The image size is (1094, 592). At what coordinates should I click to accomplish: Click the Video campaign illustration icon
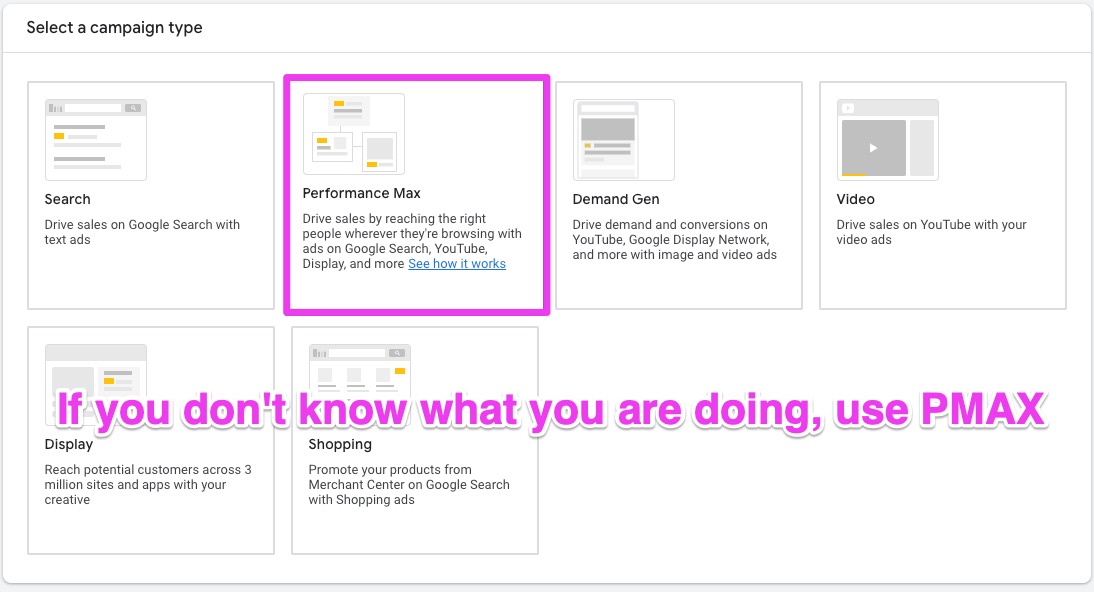pyautogui.click(x=887, y=140)
